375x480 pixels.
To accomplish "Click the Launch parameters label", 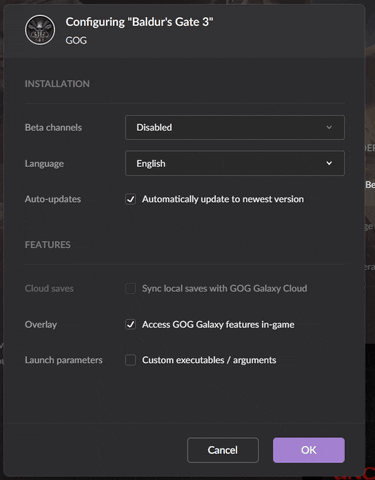I will tap(64, 360).
